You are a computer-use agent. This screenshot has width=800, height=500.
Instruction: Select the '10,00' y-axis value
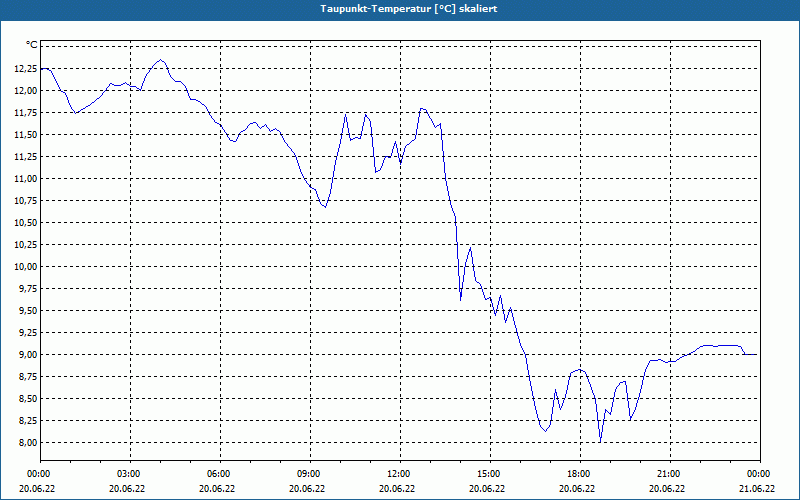pyautogui.click(x=26, y=266)
